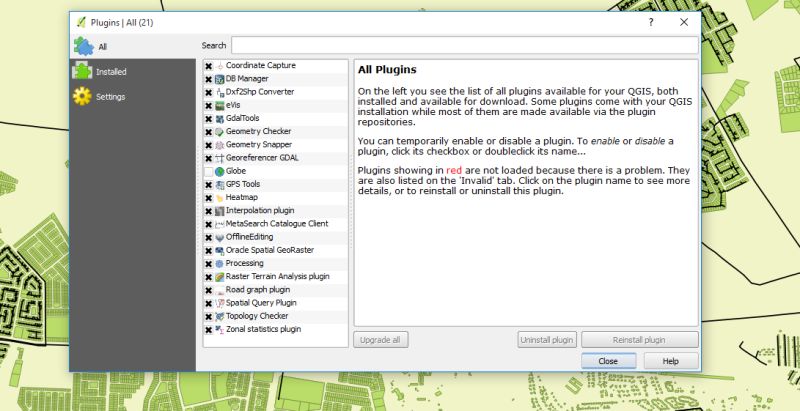Select the Raster Terrain Analysis plugin entry

[x=278, y=277]
